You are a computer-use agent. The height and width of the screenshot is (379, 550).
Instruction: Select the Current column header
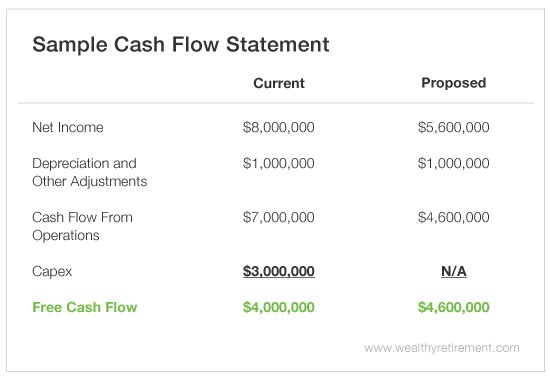[x=279, y=83]
